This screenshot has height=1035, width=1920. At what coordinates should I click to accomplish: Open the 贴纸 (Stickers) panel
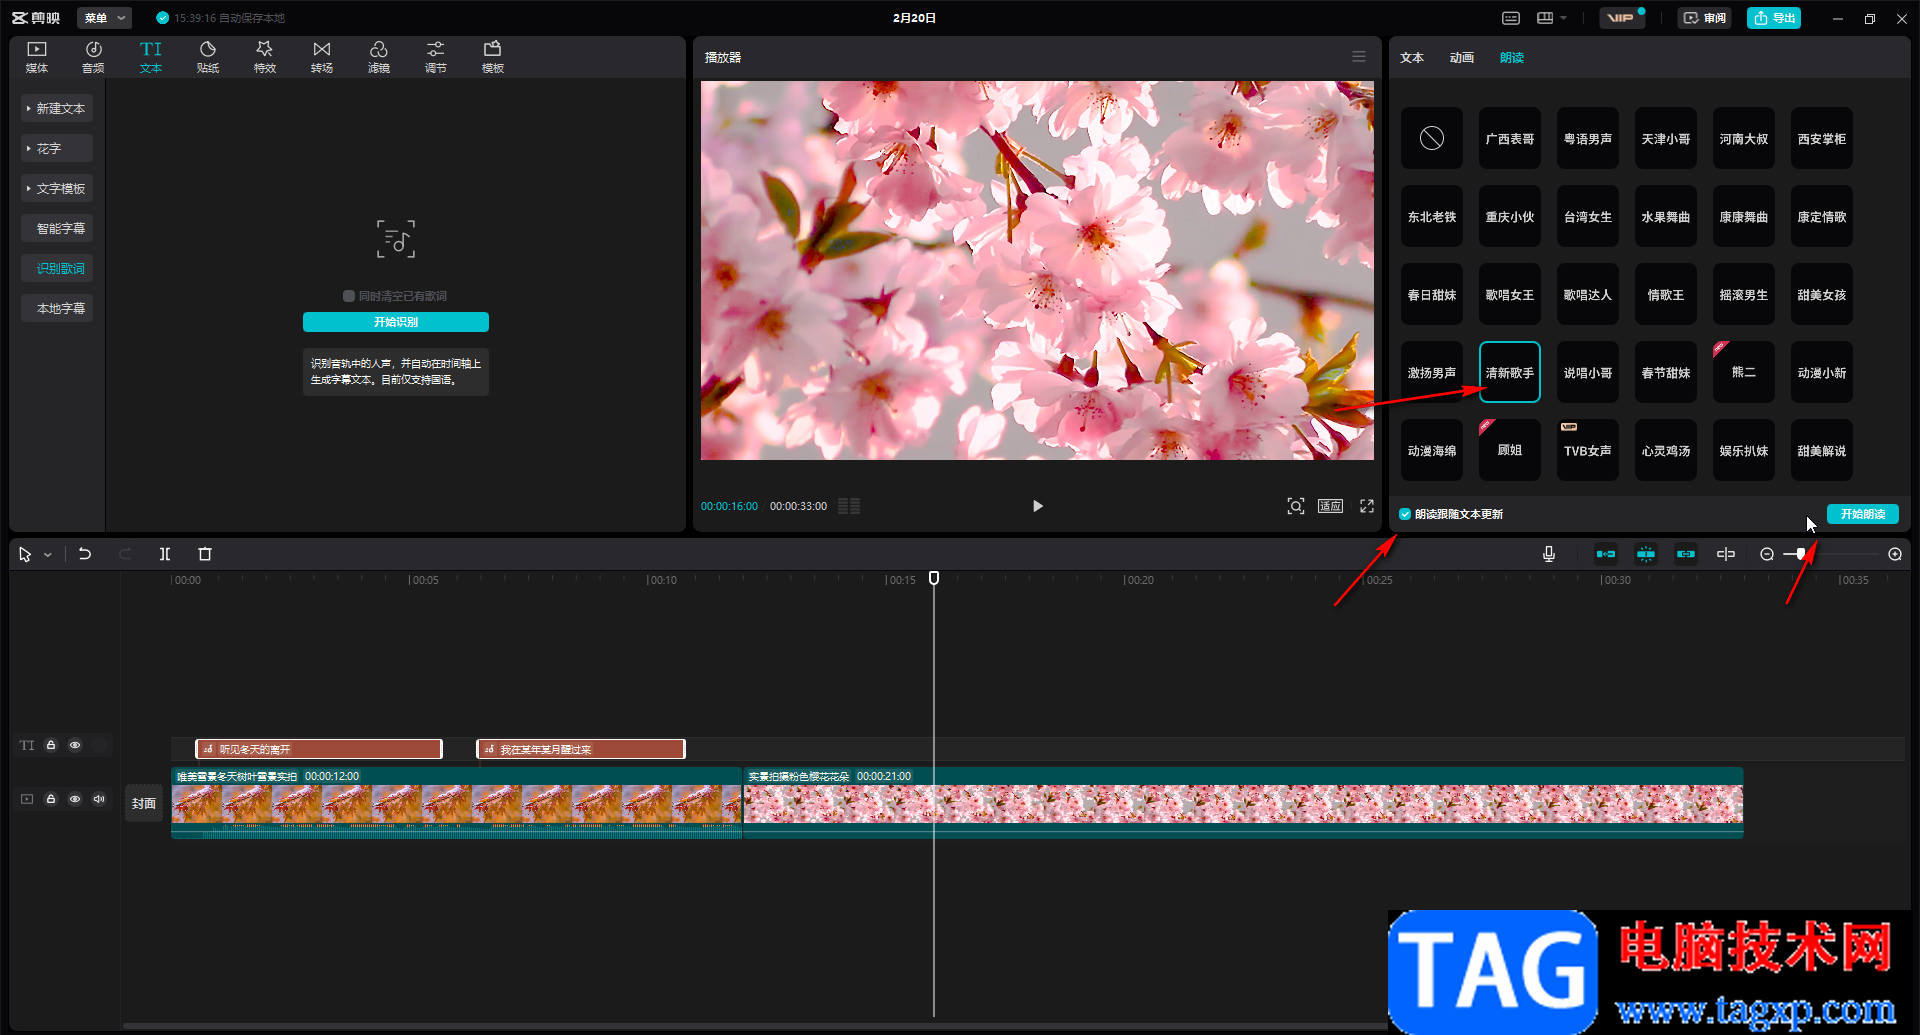click(208, 57)
